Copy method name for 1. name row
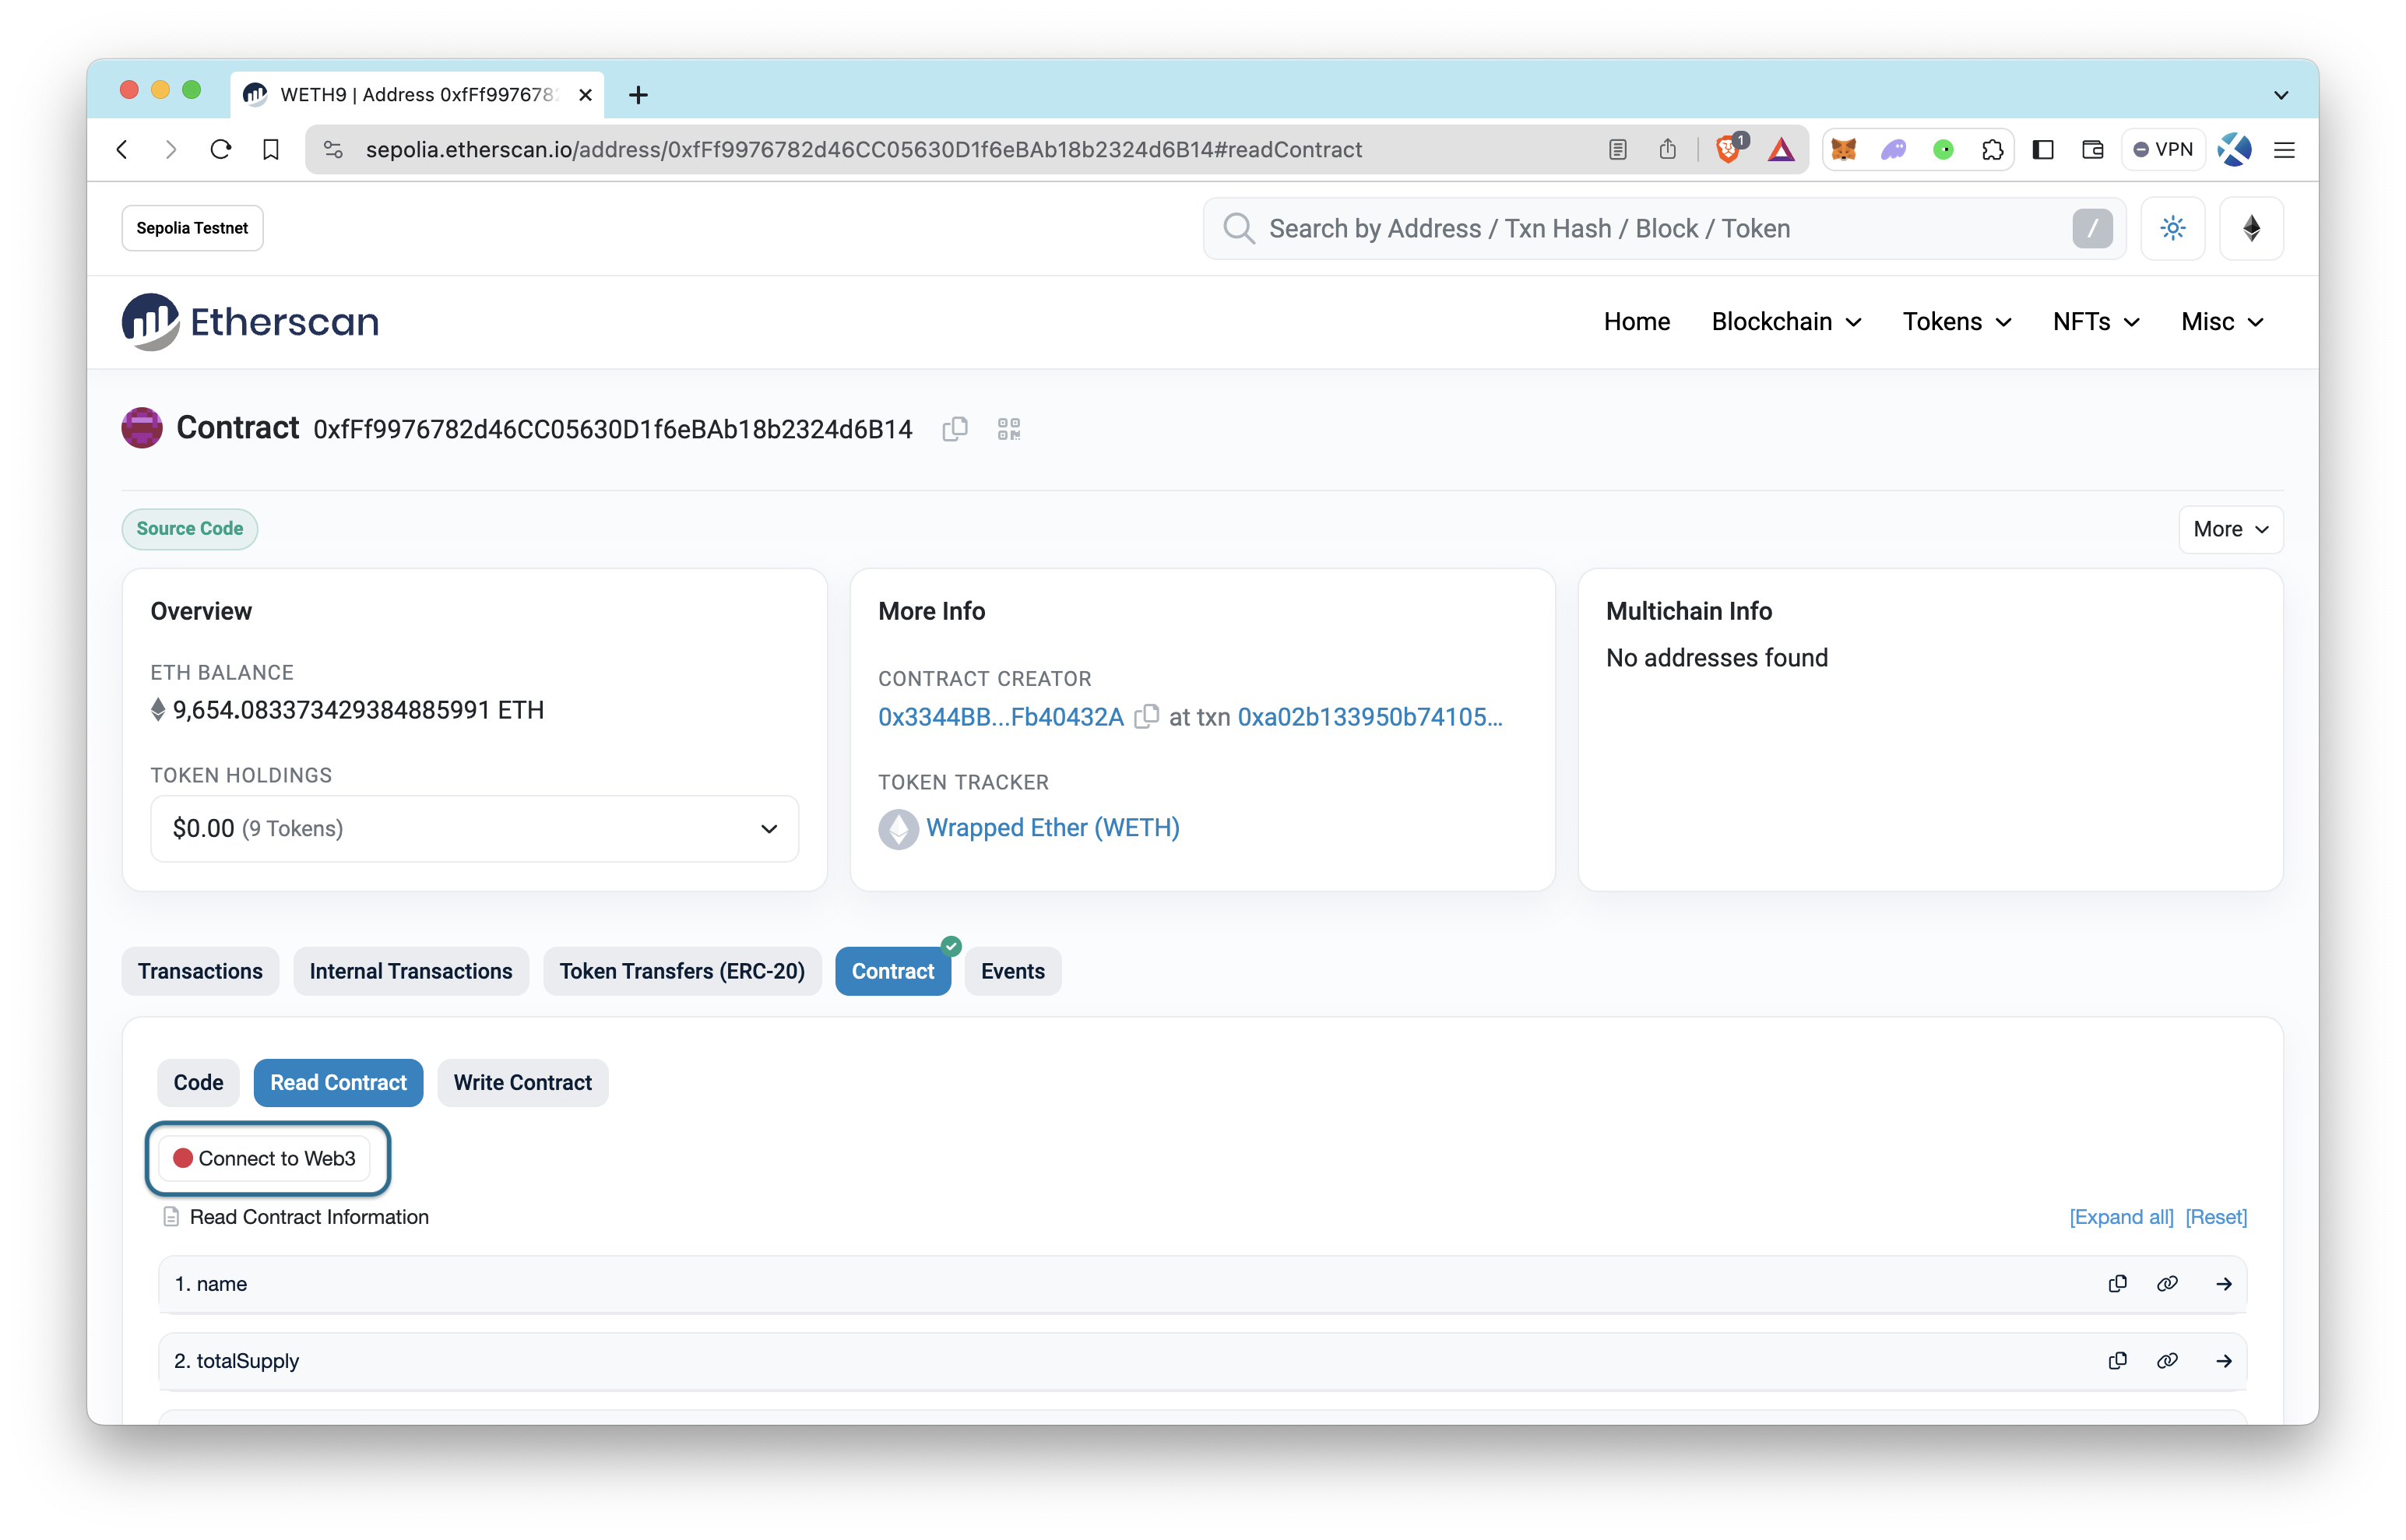Screen dimensions: 2406x1540 pos(2117,1284)
